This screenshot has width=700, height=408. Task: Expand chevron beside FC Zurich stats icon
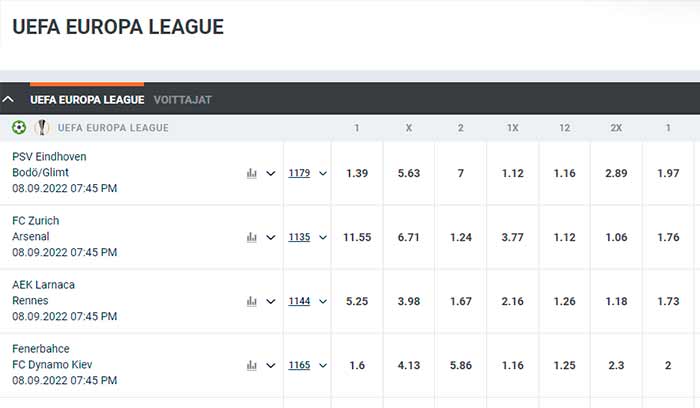click(x=271, y=237)
